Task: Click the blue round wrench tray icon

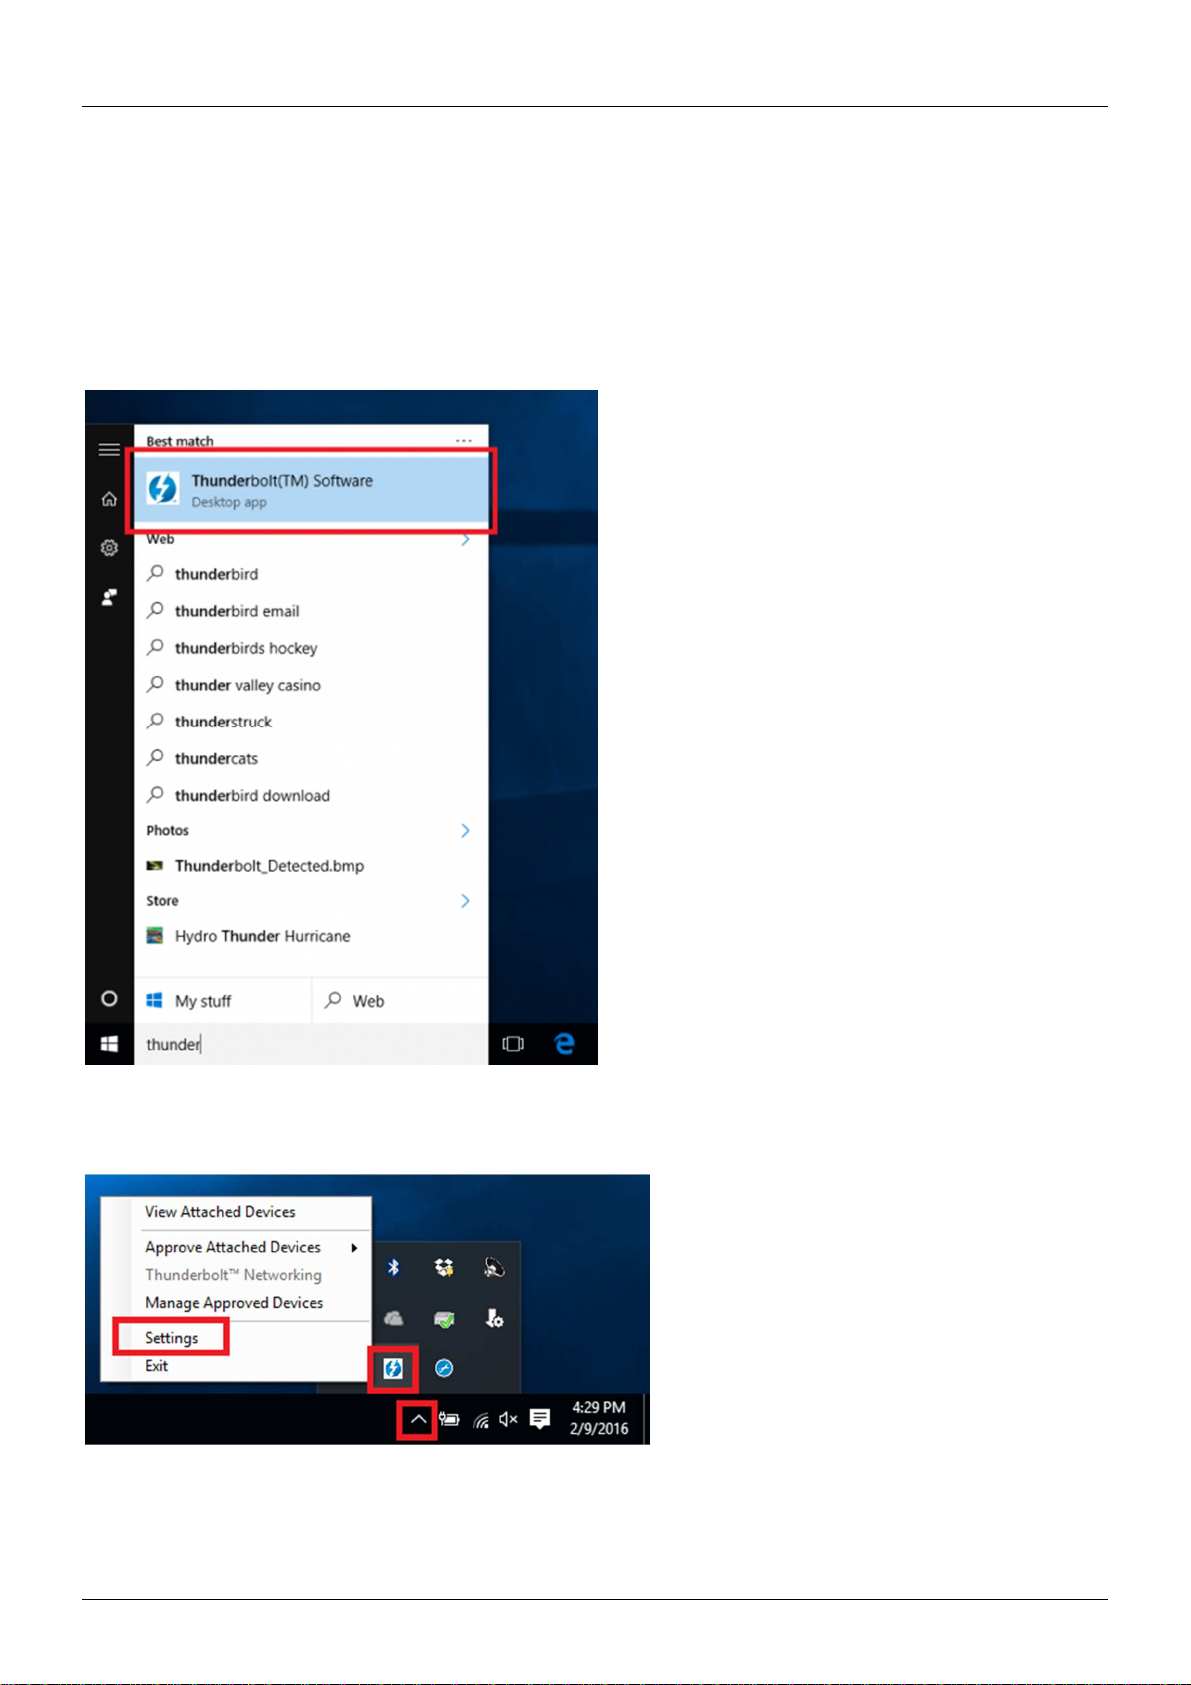Action: pos(444,1368)
